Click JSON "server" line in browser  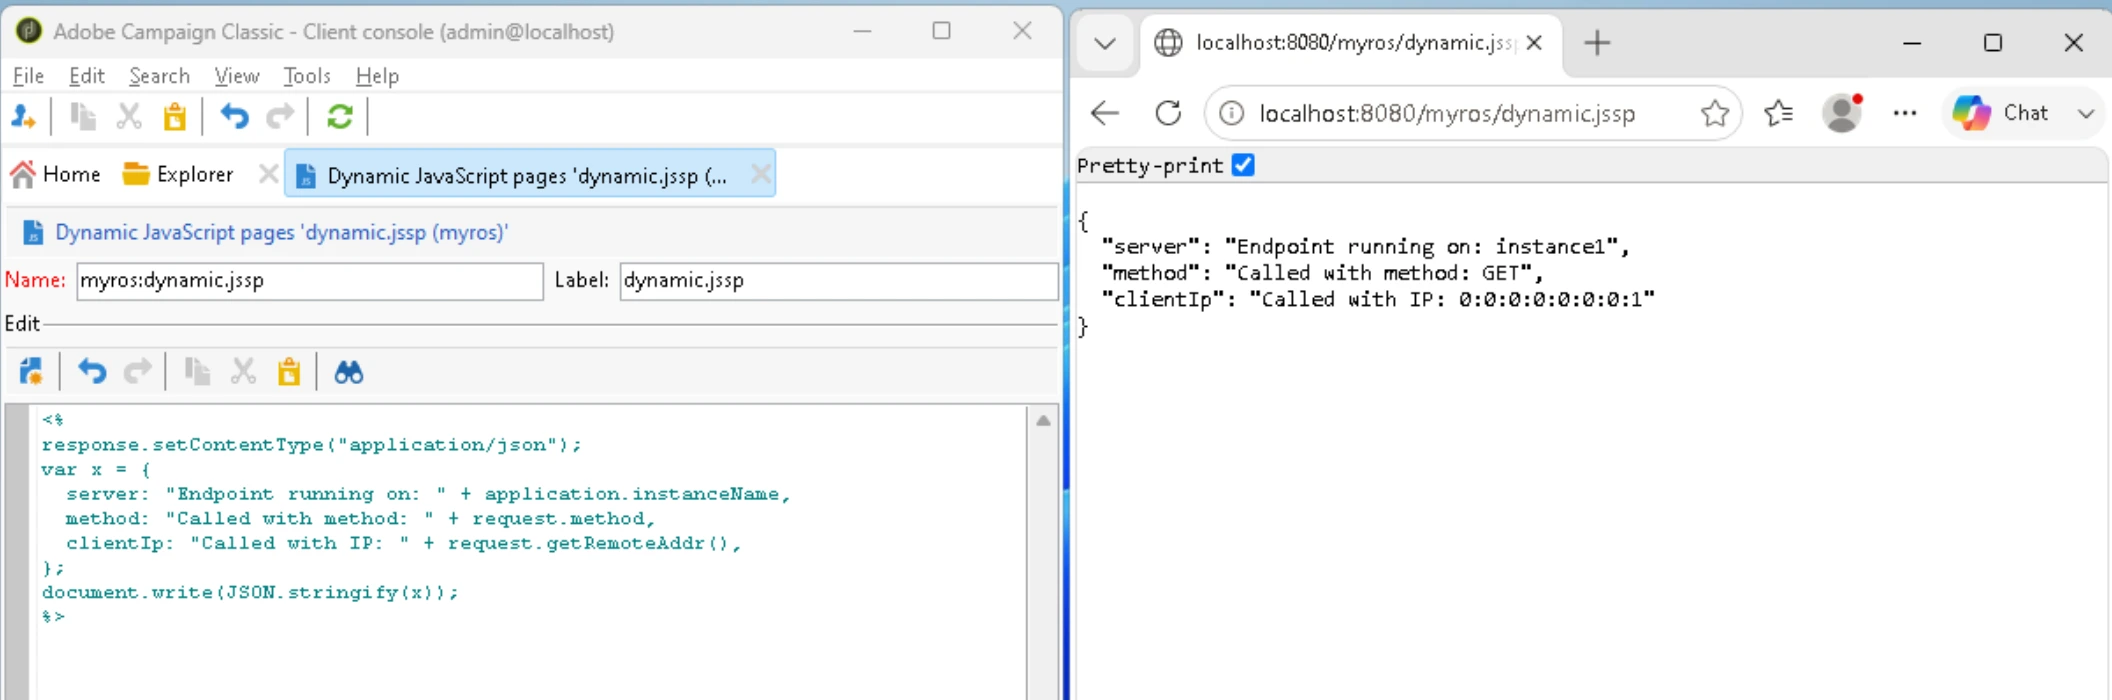pyautogui.click(x=1365, y=247)
